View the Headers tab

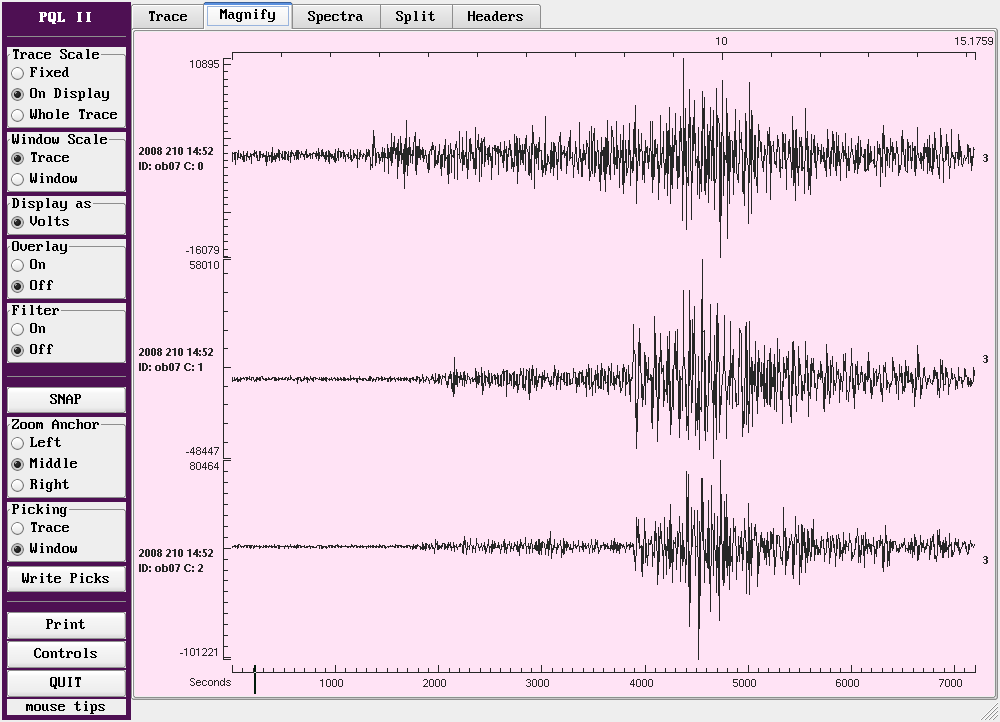[495, 16]
